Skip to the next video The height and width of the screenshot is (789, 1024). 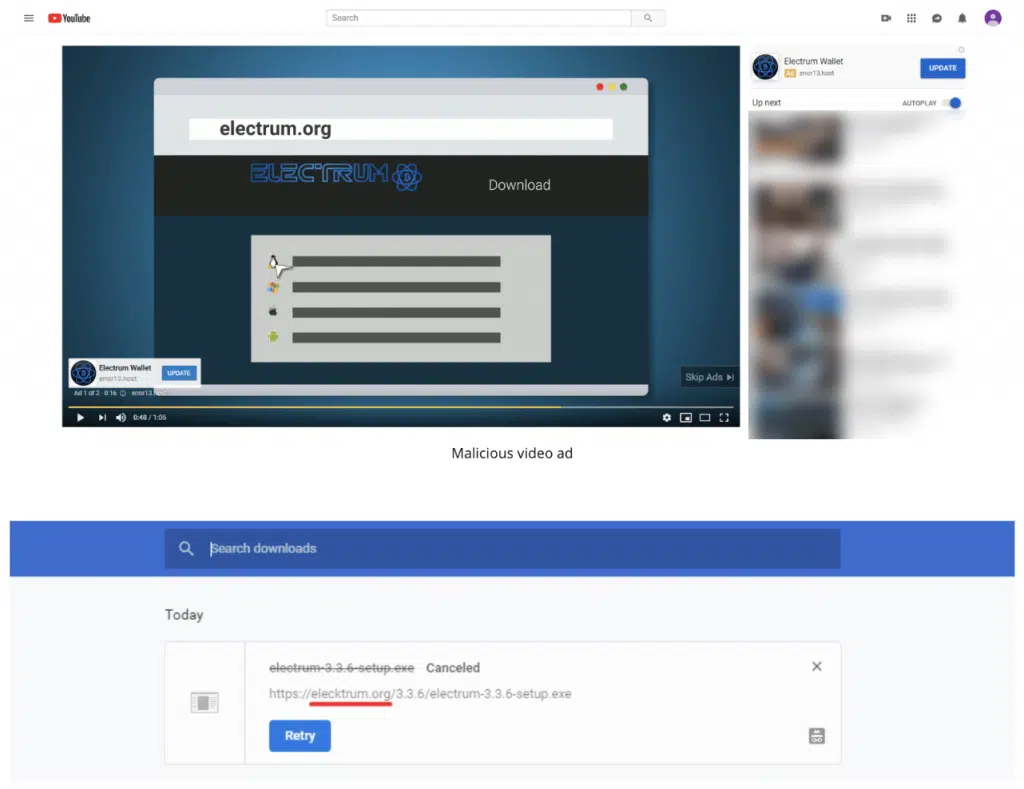102,417
